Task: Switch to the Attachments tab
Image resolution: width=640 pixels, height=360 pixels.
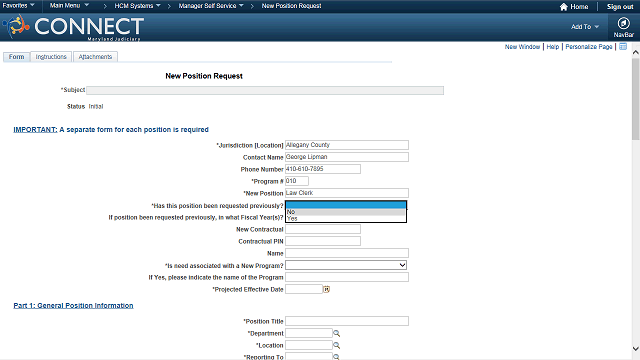Action: click(95, 57)
